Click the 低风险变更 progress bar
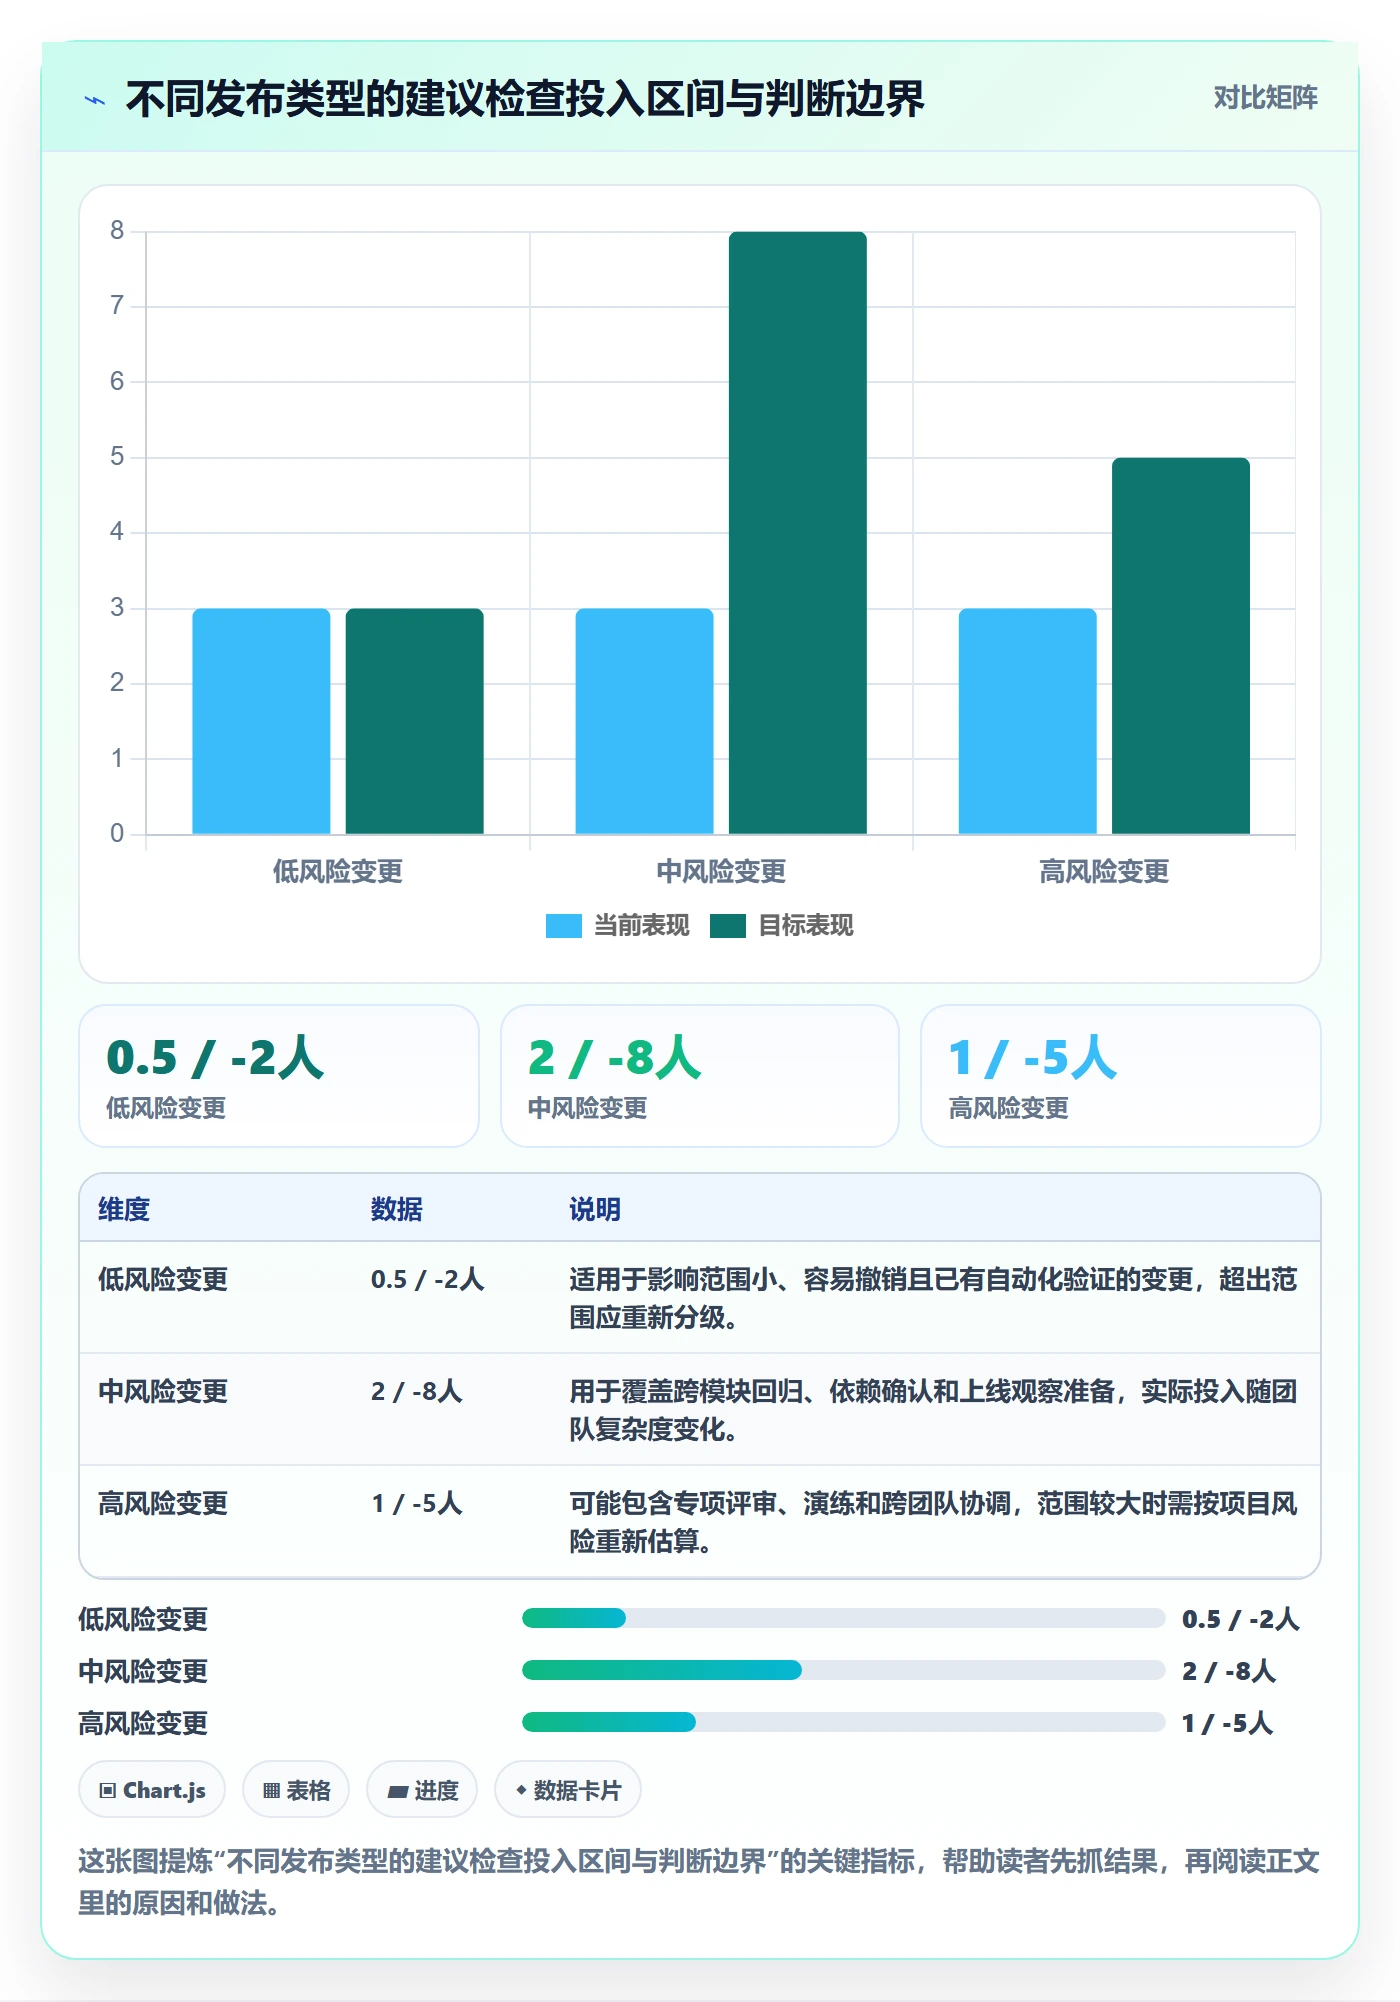The image size is (1400, 2002). (843, 1618)
